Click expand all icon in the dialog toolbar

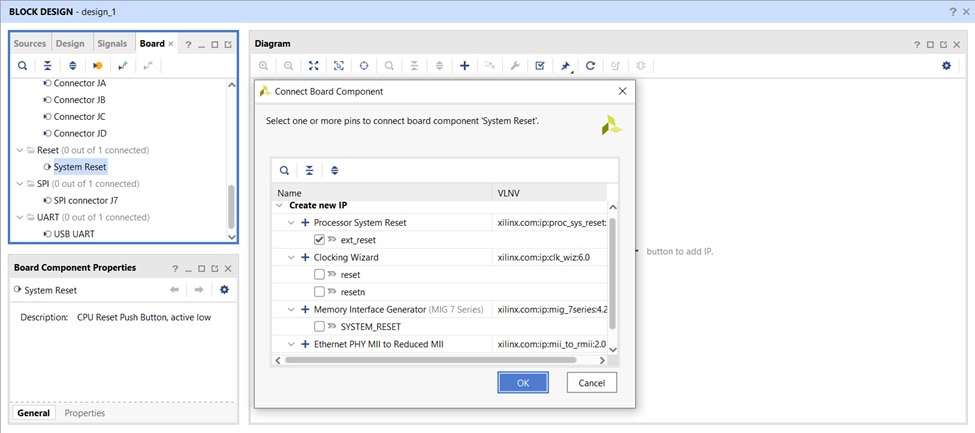[335, 170]
